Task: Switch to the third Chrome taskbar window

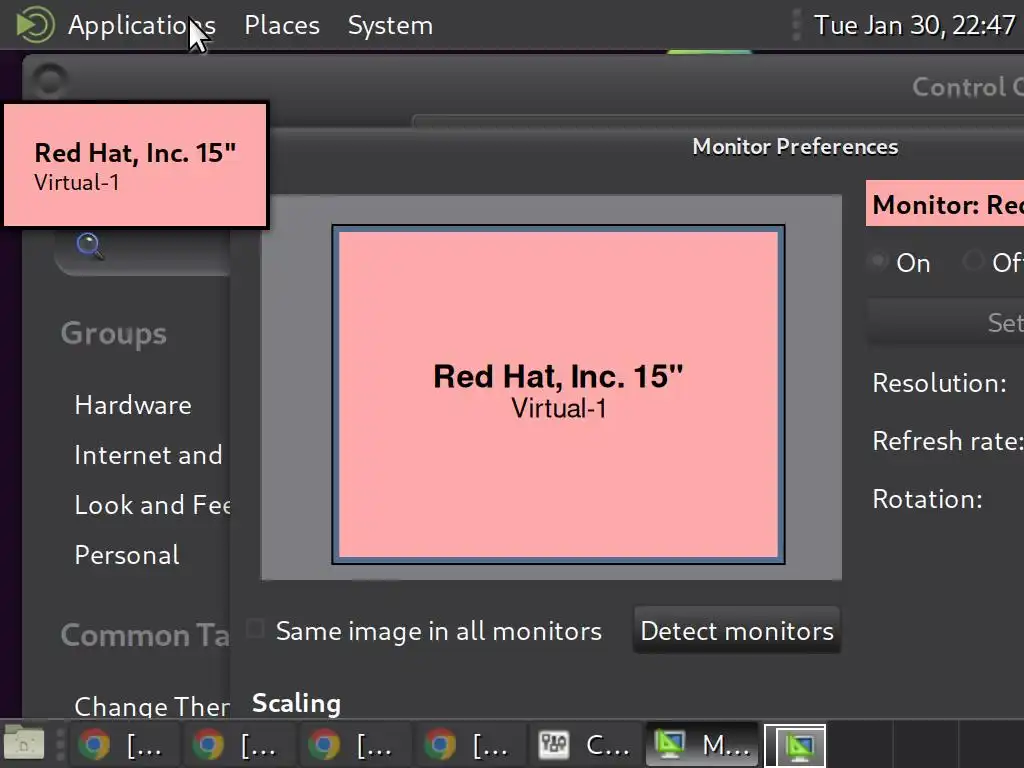Action: [353, 745]
